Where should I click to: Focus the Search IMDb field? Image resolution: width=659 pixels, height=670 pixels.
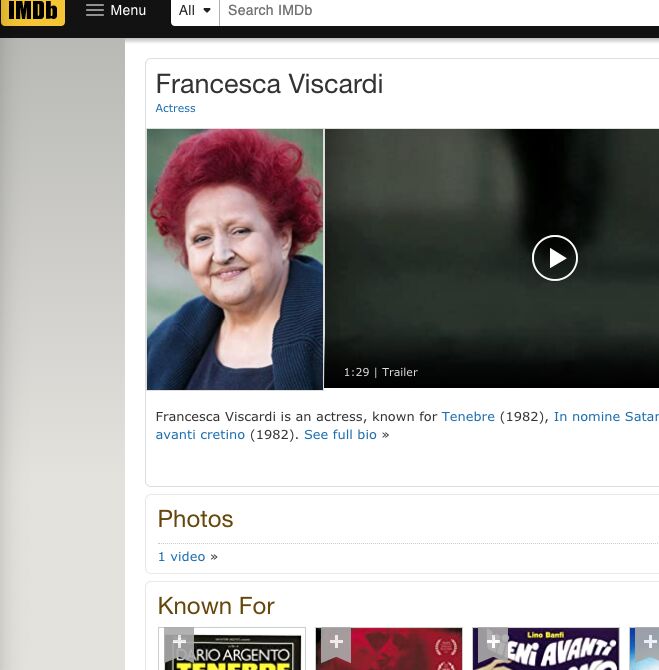pos(439,11)
